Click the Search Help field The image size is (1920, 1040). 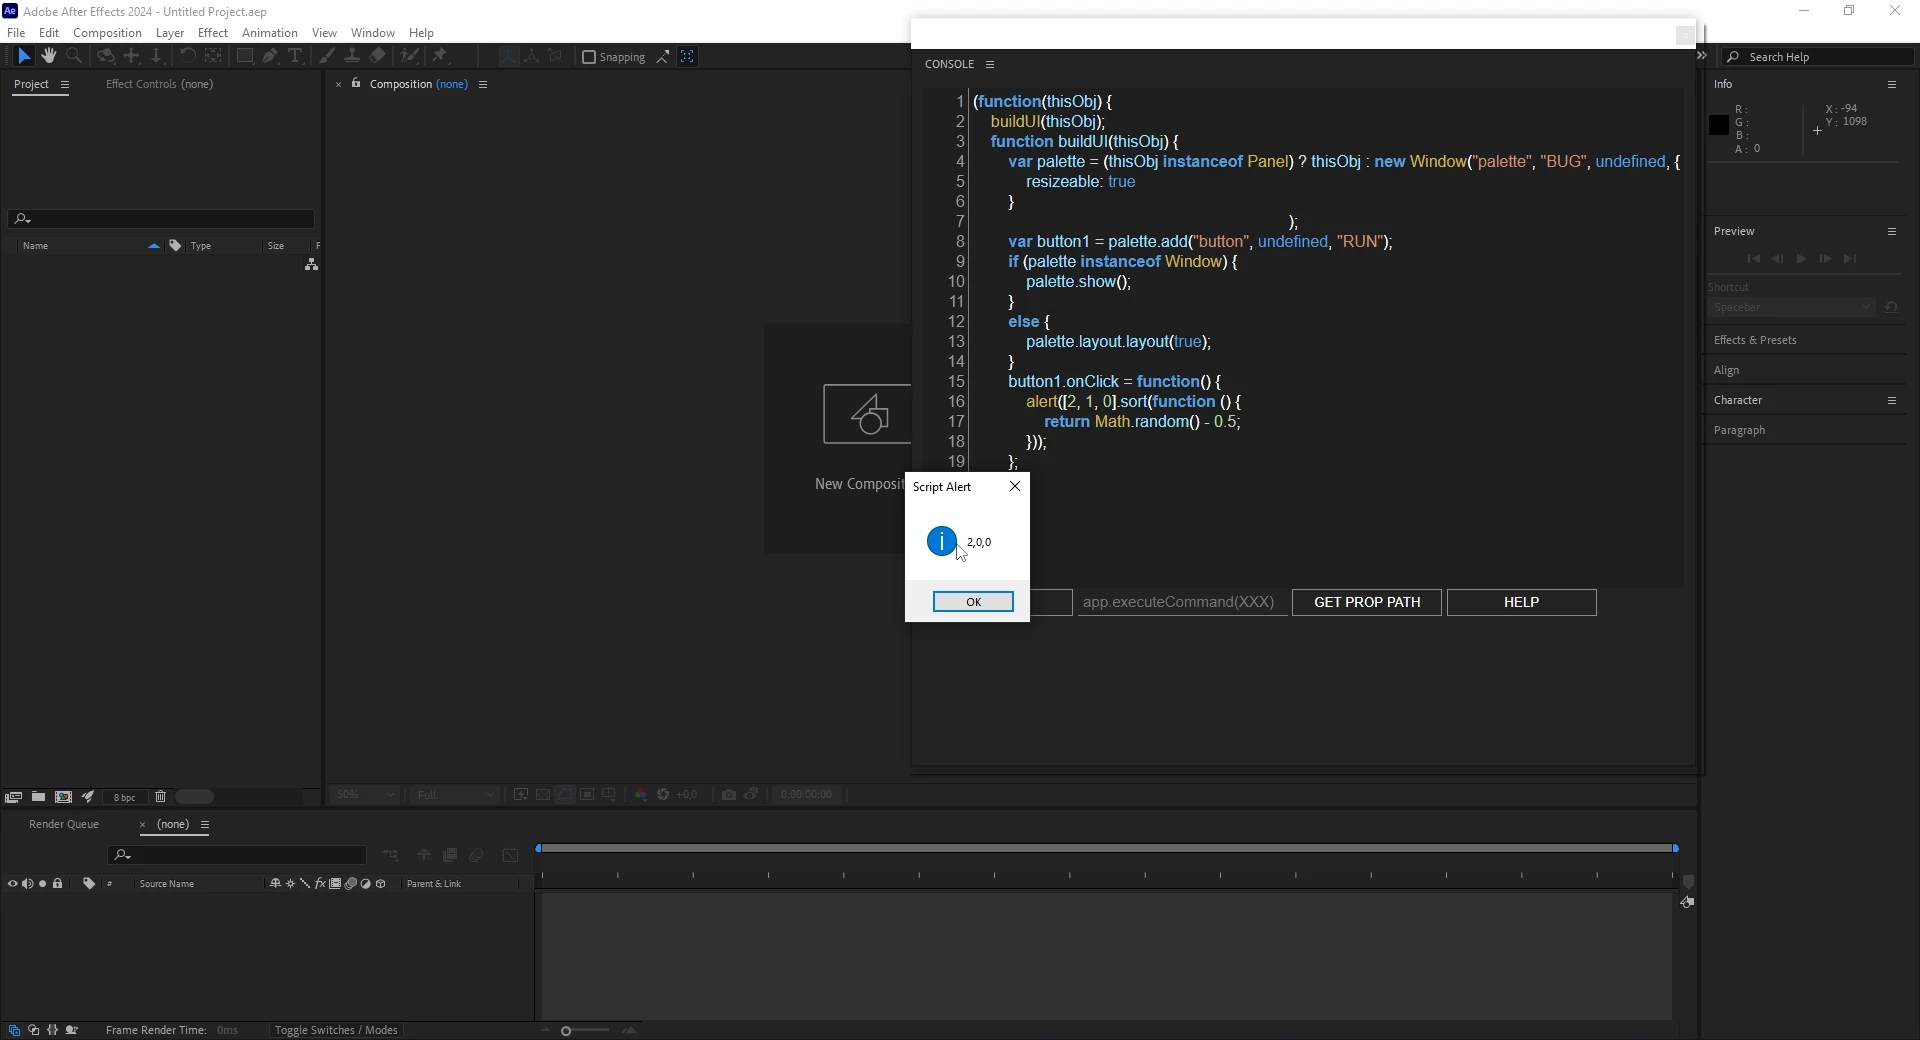[1820, 58]
